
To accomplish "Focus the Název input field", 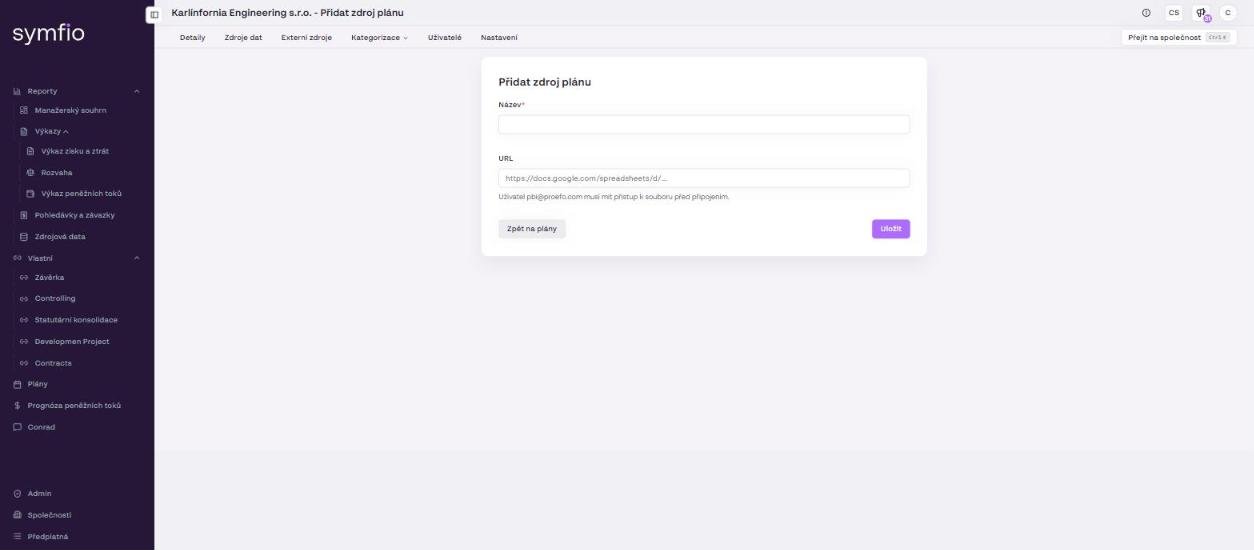I will [x=704, y=125].
